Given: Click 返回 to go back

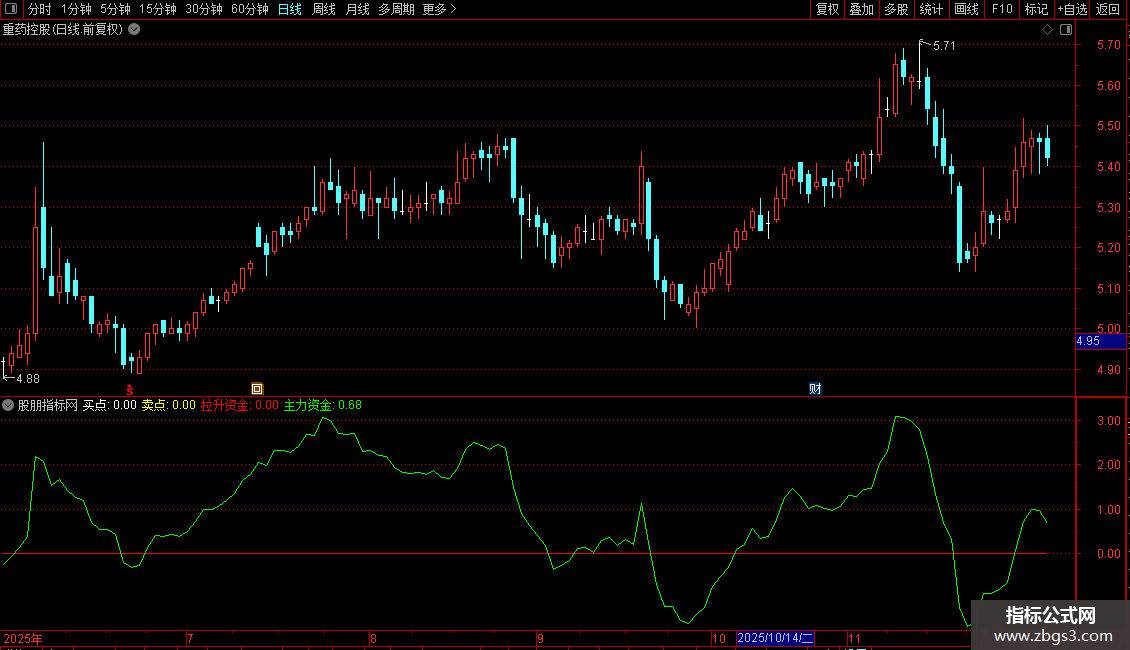Looking at the screenshot, I should click(x=1108, y=9).
